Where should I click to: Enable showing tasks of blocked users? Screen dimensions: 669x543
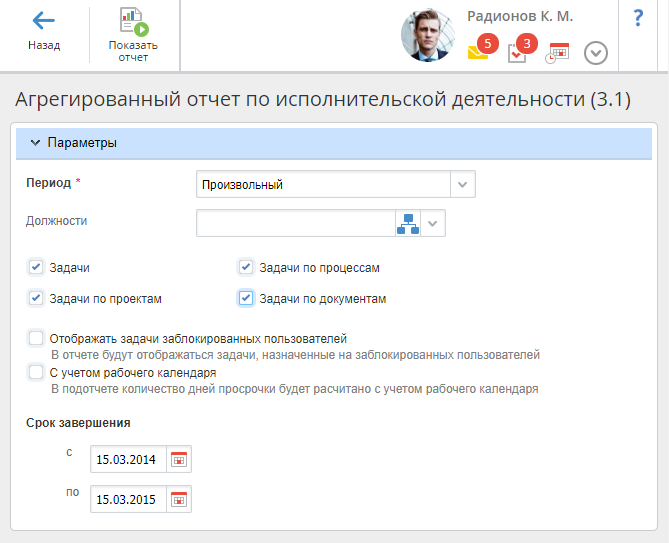point(37,339)
